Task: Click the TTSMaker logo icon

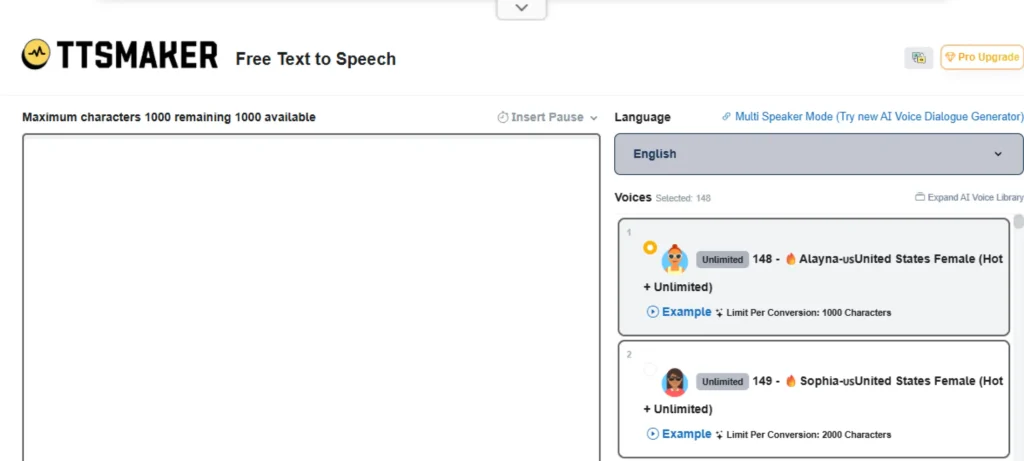Action: point(36,54)
